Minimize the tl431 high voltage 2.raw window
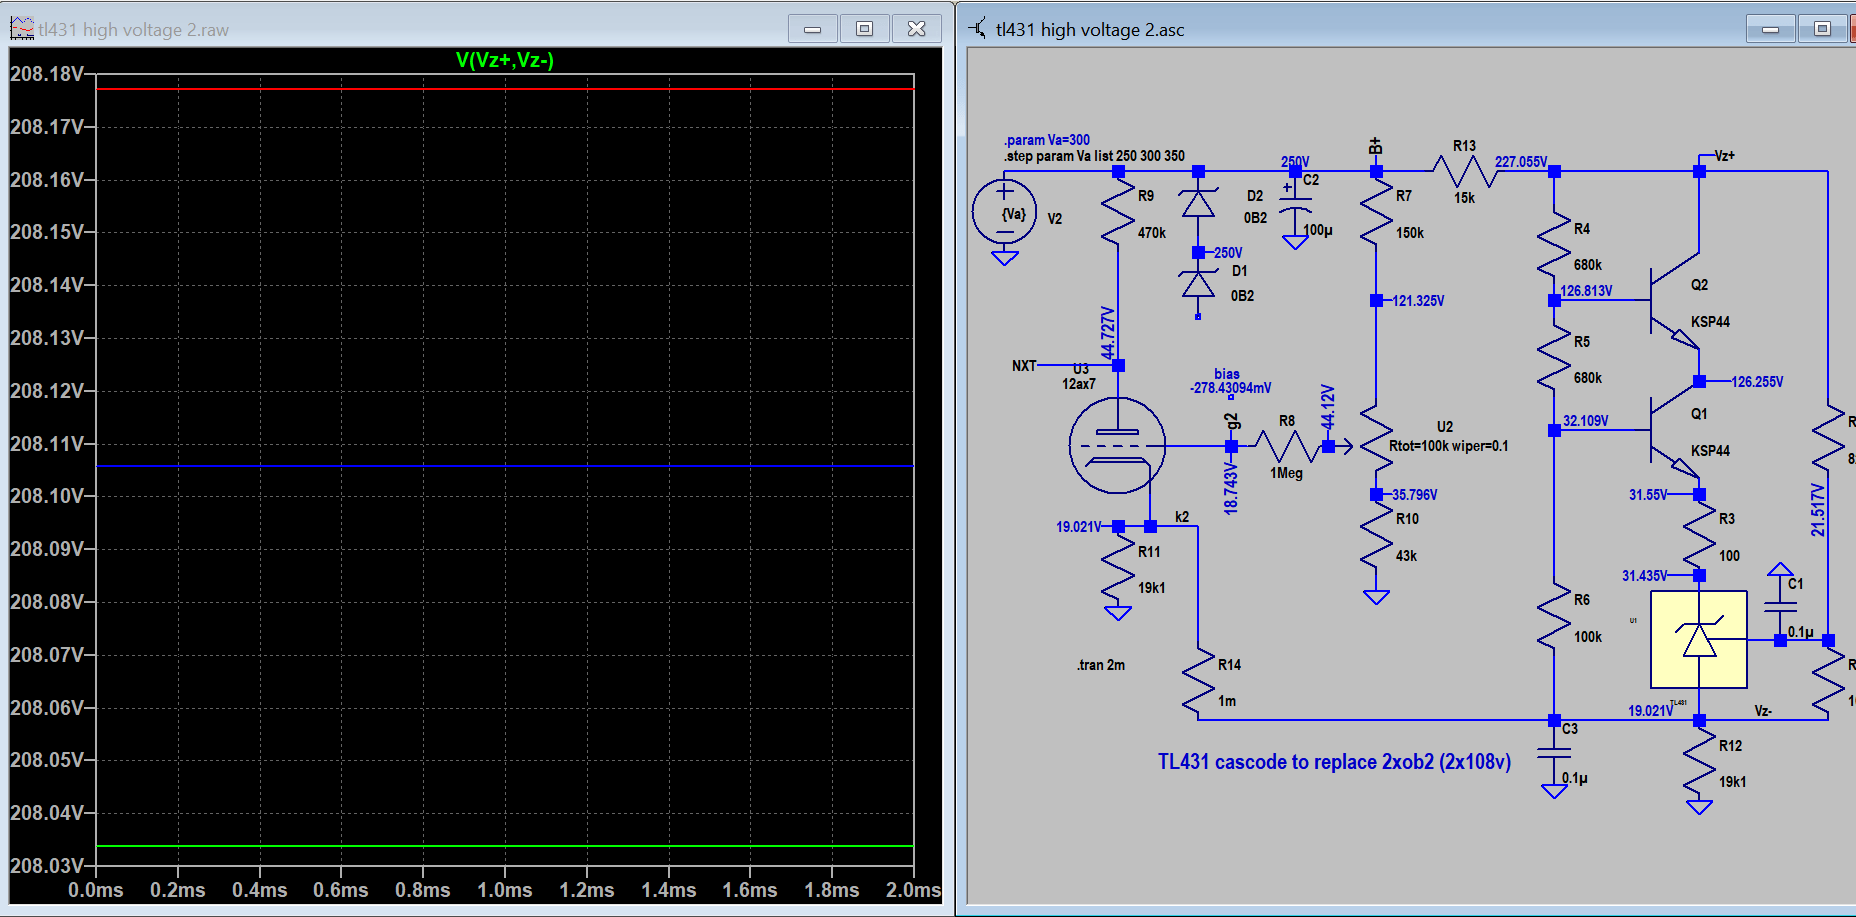 click(813, 29)
